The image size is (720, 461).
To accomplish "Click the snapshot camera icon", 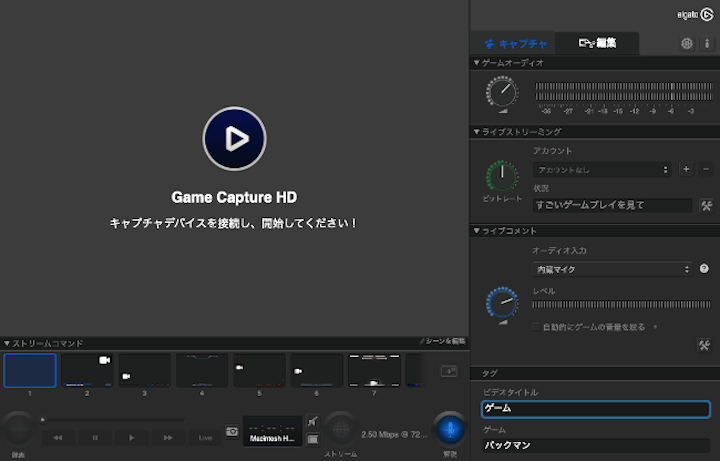I will point(231,430).
